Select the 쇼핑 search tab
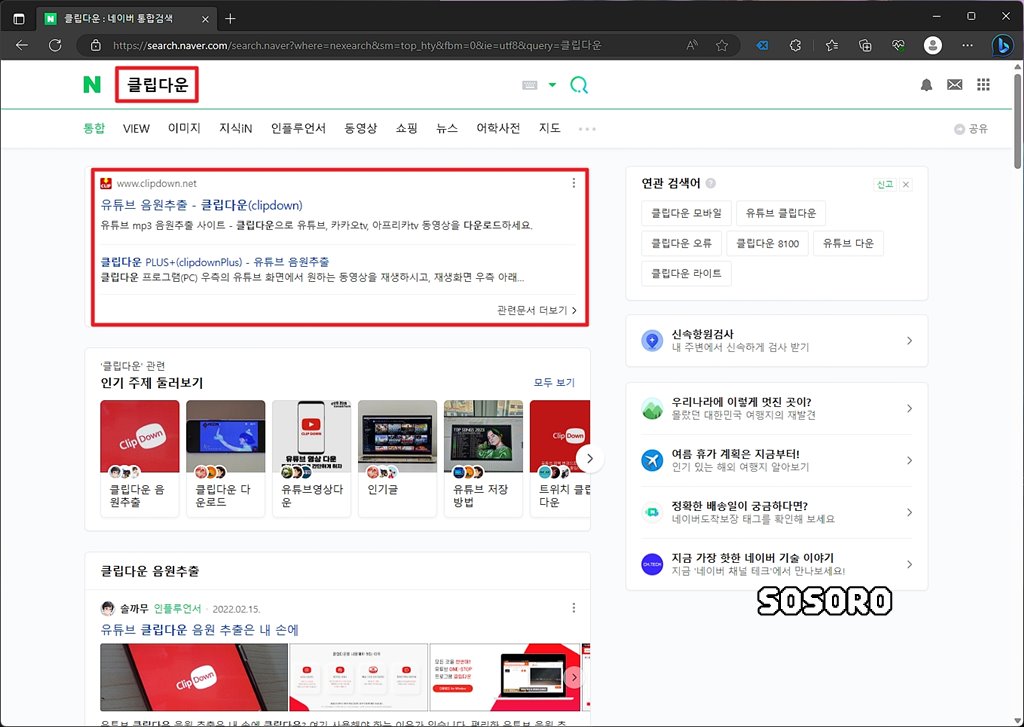Image resolution: width=1024 pixels, height=727 pixels. tap(406, 128)
